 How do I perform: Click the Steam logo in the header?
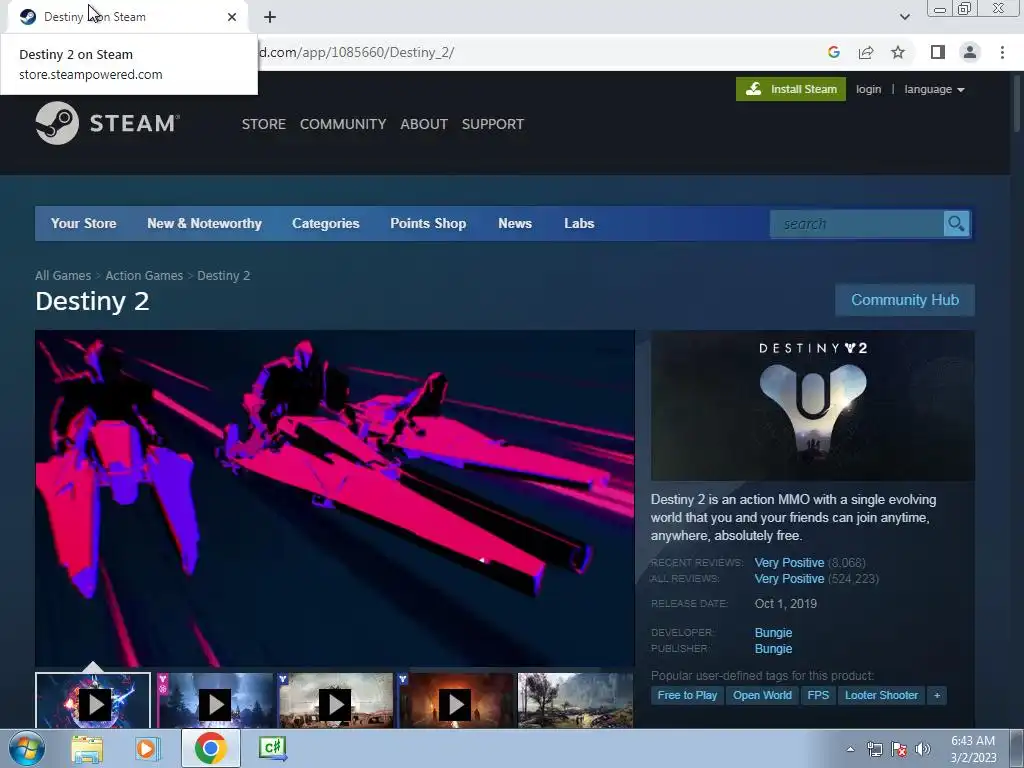coord(108,123)
